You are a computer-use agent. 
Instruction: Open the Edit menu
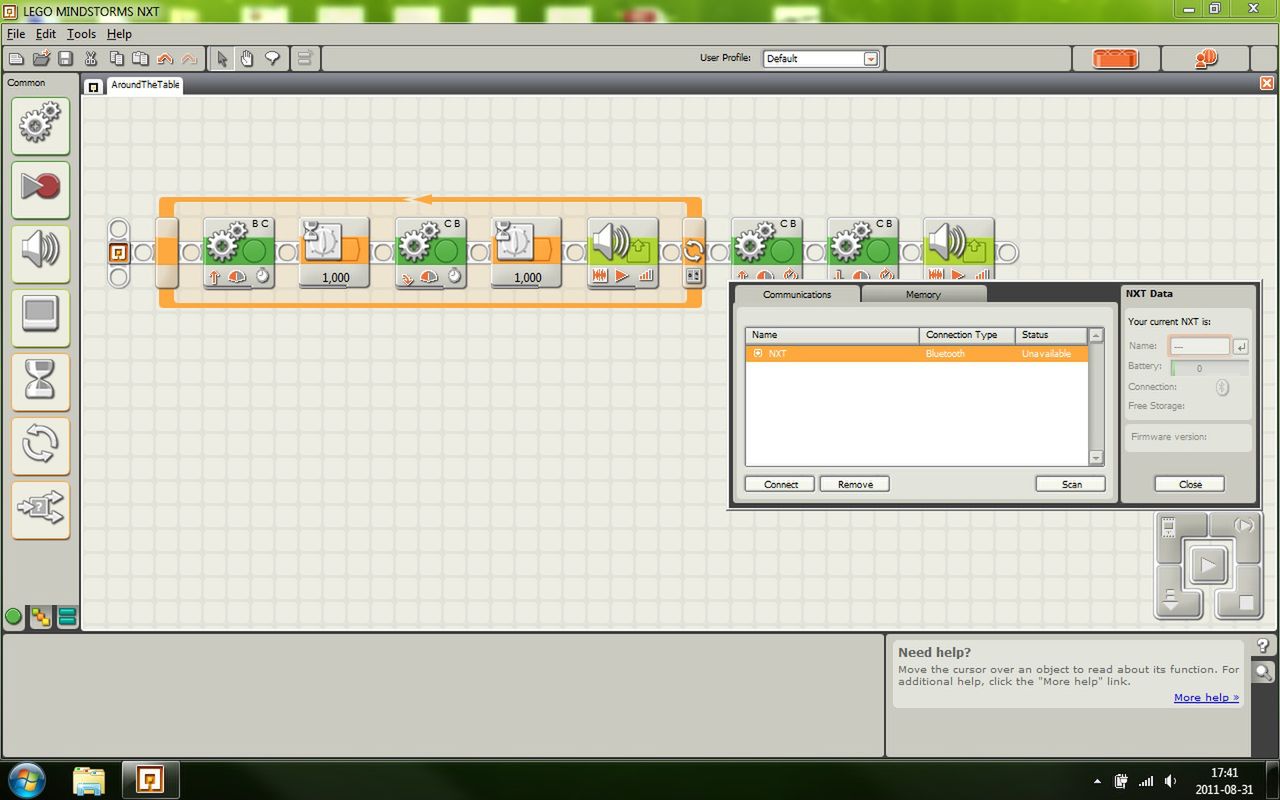46,34
